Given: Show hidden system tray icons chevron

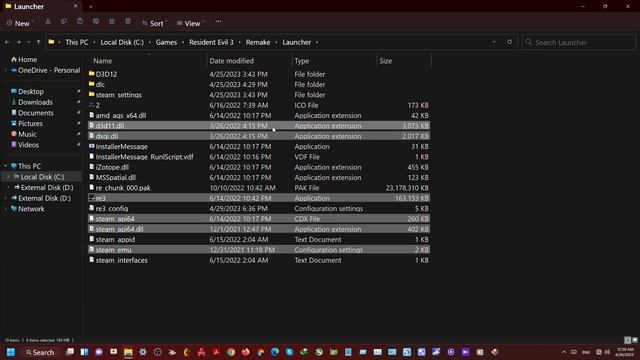Looking at the screenshot, I should [564, 352].
